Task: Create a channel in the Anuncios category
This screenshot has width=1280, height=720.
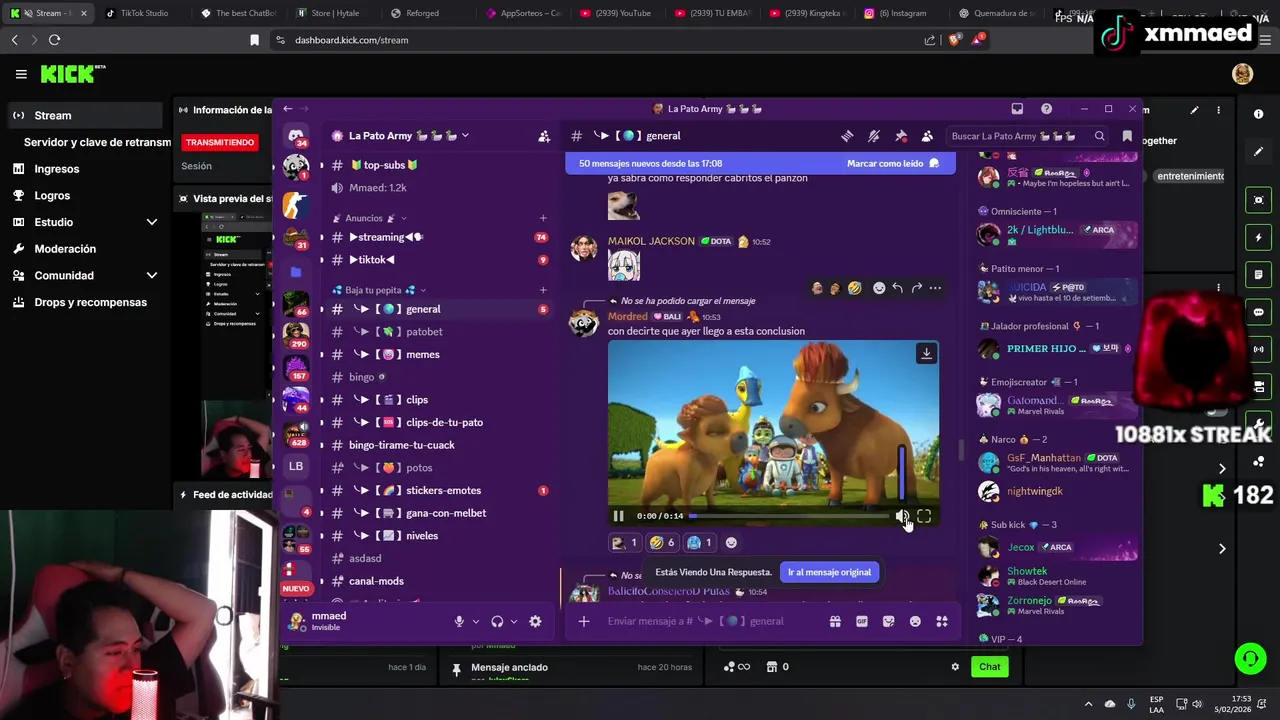Action: point(543,218)
